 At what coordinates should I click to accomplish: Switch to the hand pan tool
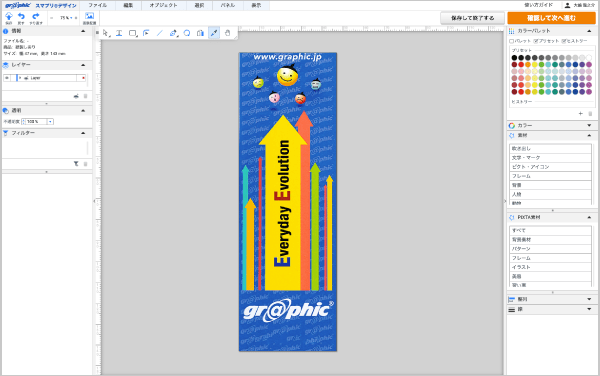coord(227,33)
